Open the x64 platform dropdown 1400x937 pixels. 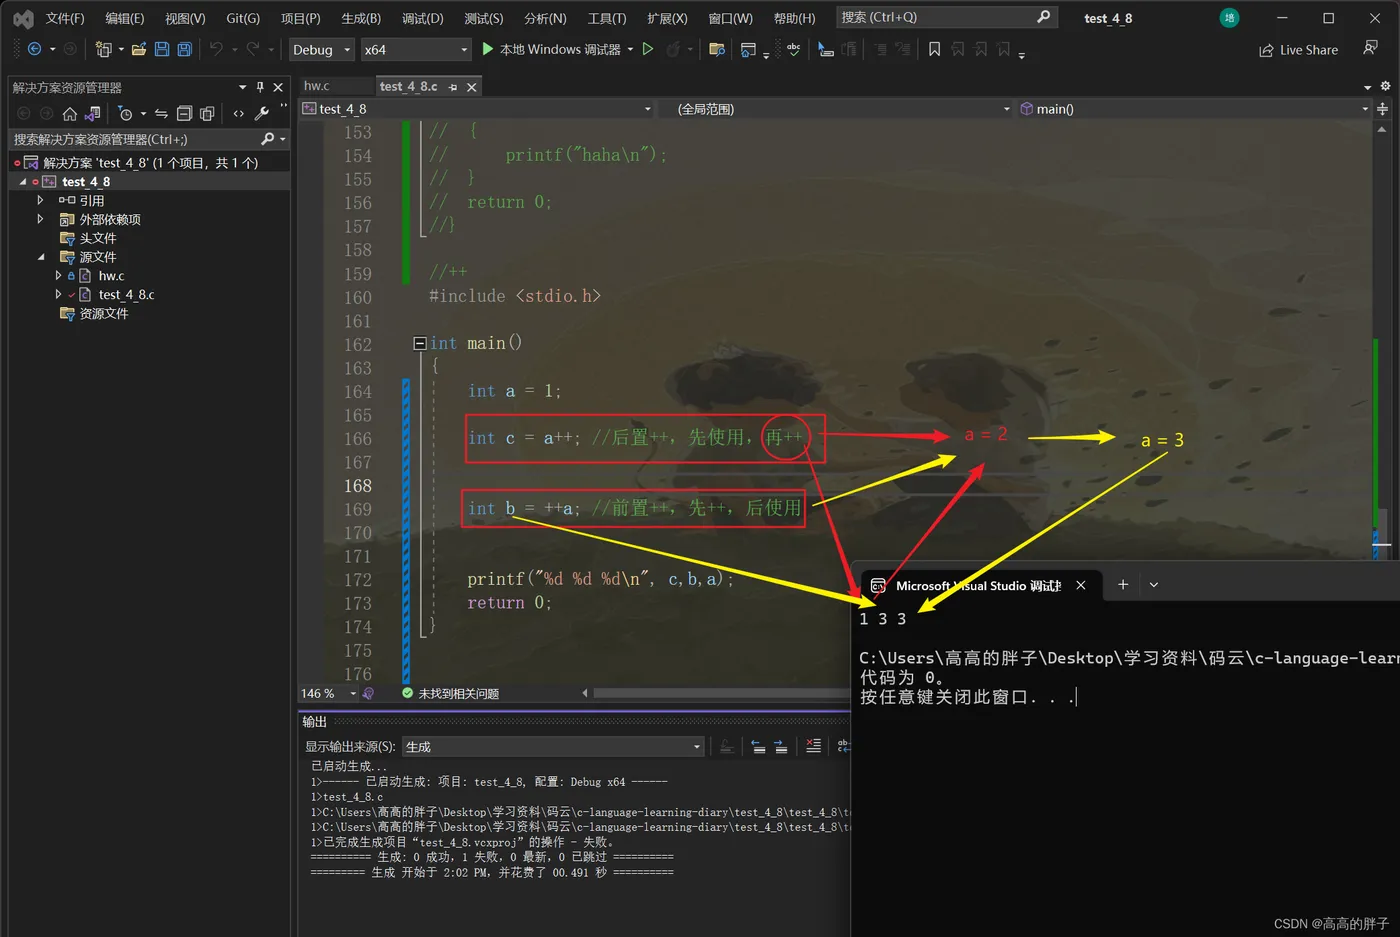pyautogui.click(x=416, y=49)
